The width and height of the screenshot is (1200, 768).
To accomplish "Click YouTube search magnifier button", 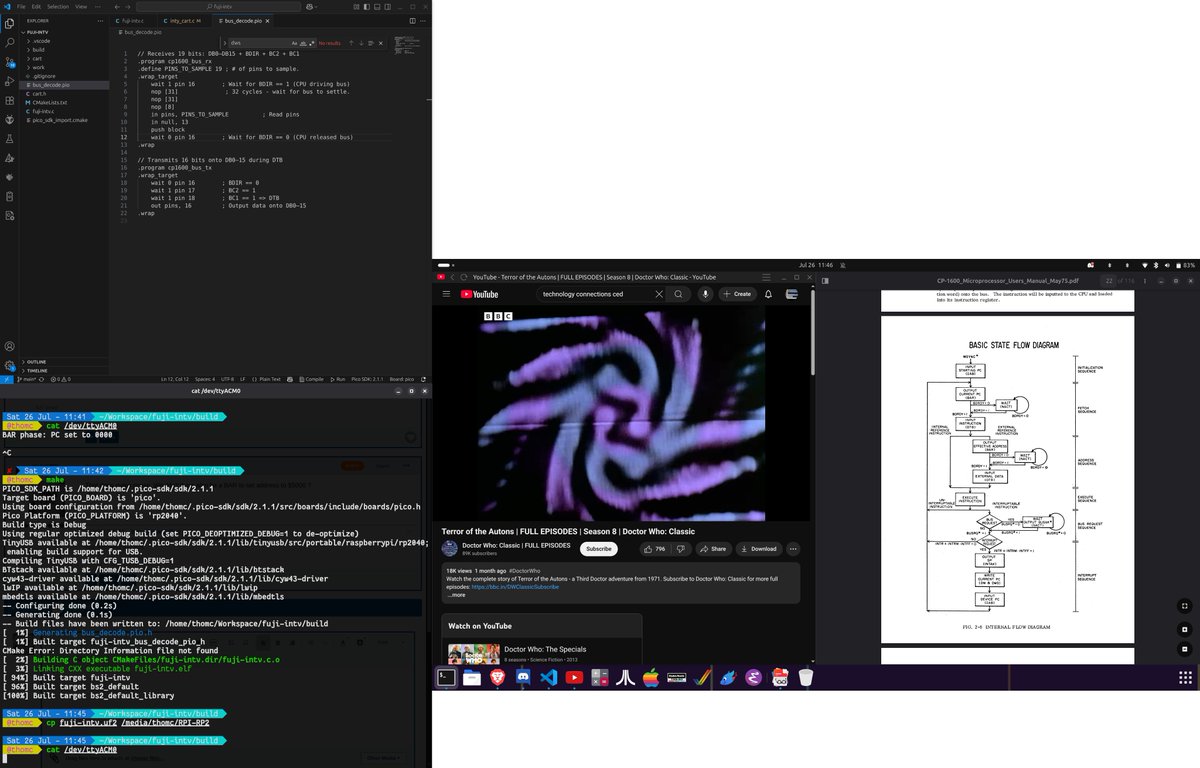I will coord(678,294).
